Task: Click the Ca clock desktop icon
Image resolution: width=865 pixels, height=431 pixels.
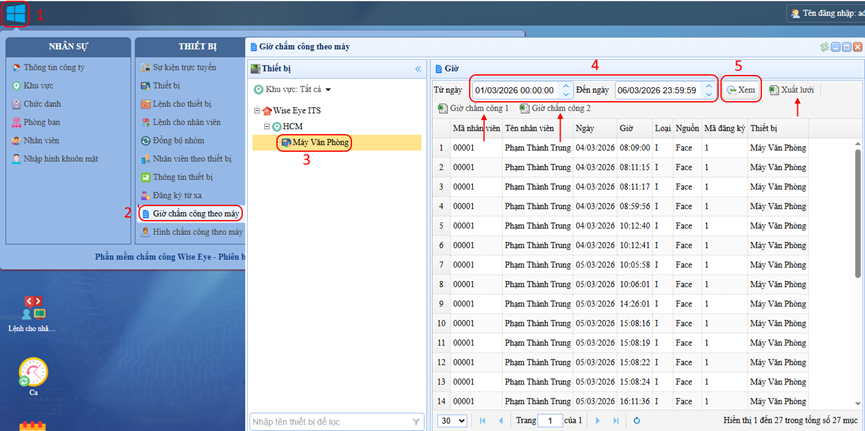Action: click(32, 373)
